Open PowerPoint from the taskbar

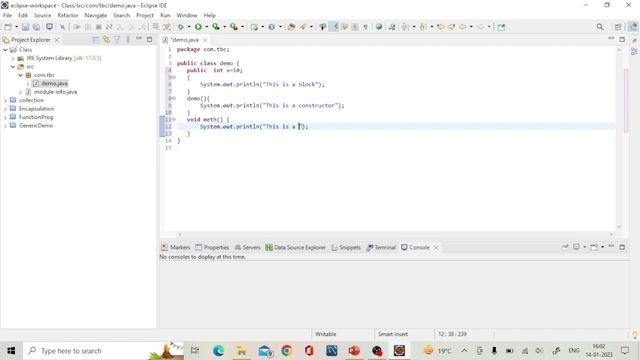(x=354, y=351)
